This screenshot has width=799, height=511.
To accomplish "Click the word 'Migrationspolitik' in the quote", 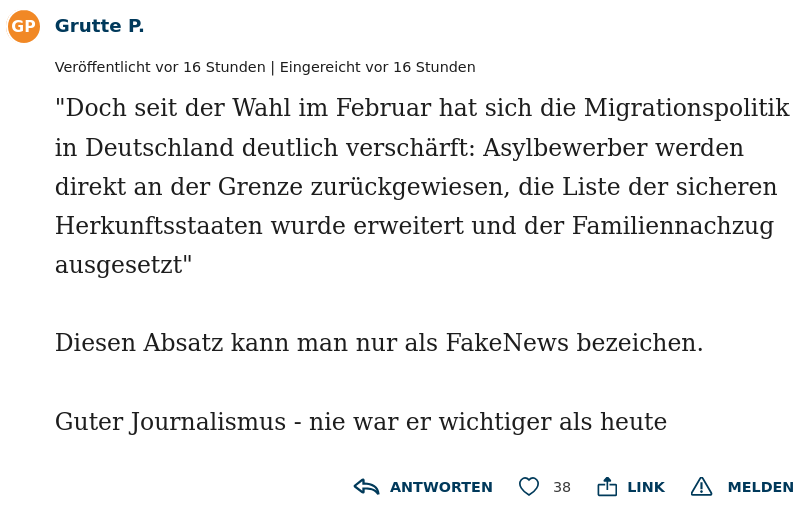I will point(686,108).
